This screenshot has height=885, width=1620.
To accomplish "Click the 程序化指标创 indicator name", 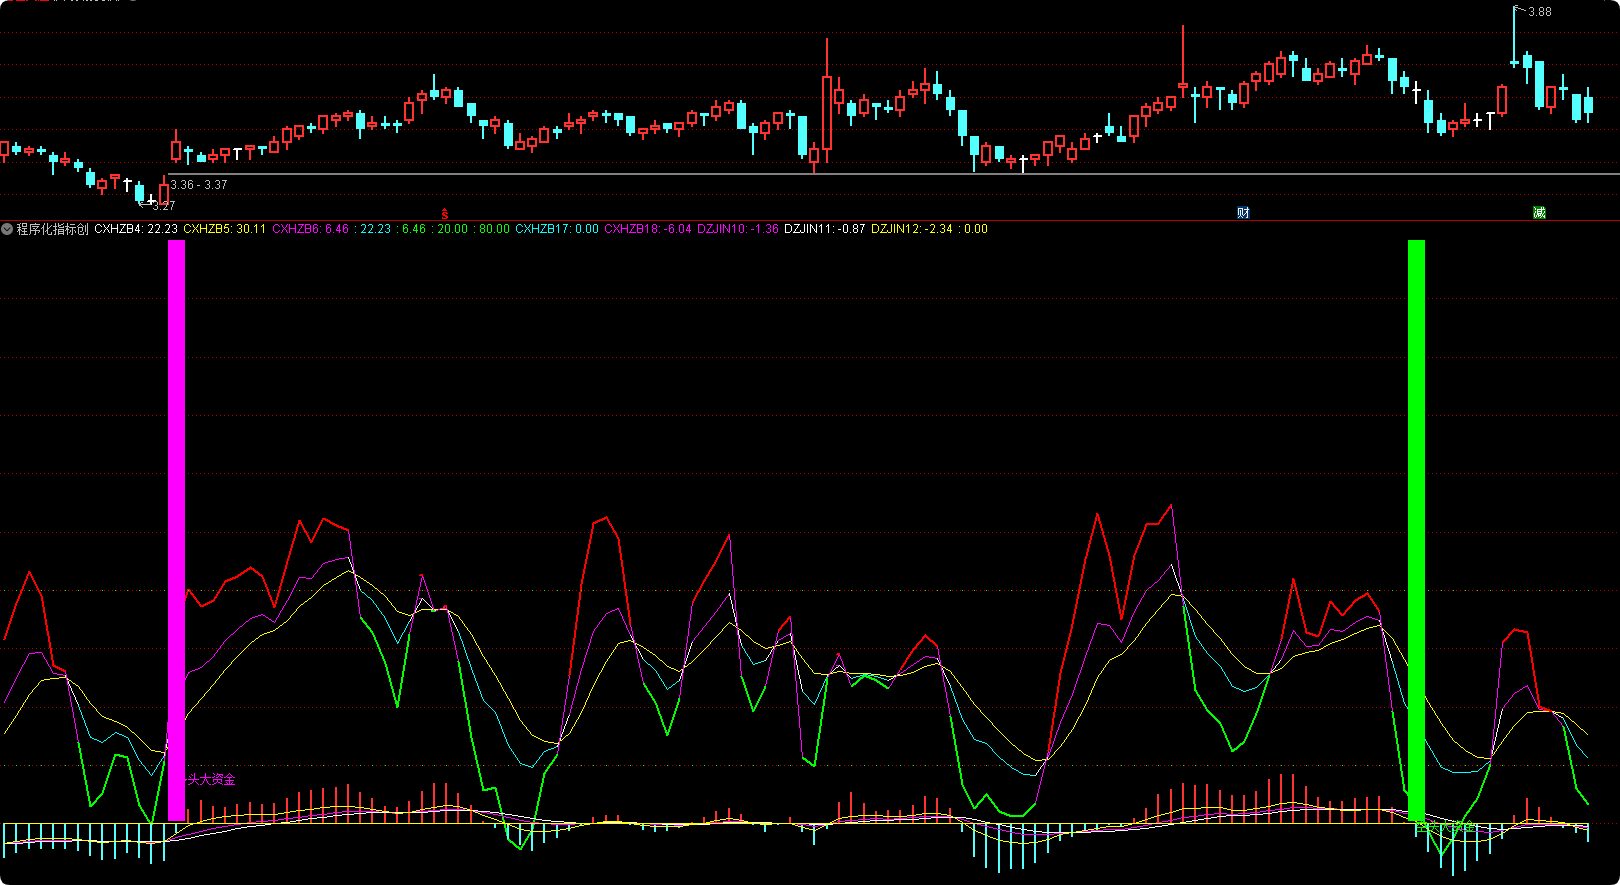I will click(52, 229).
